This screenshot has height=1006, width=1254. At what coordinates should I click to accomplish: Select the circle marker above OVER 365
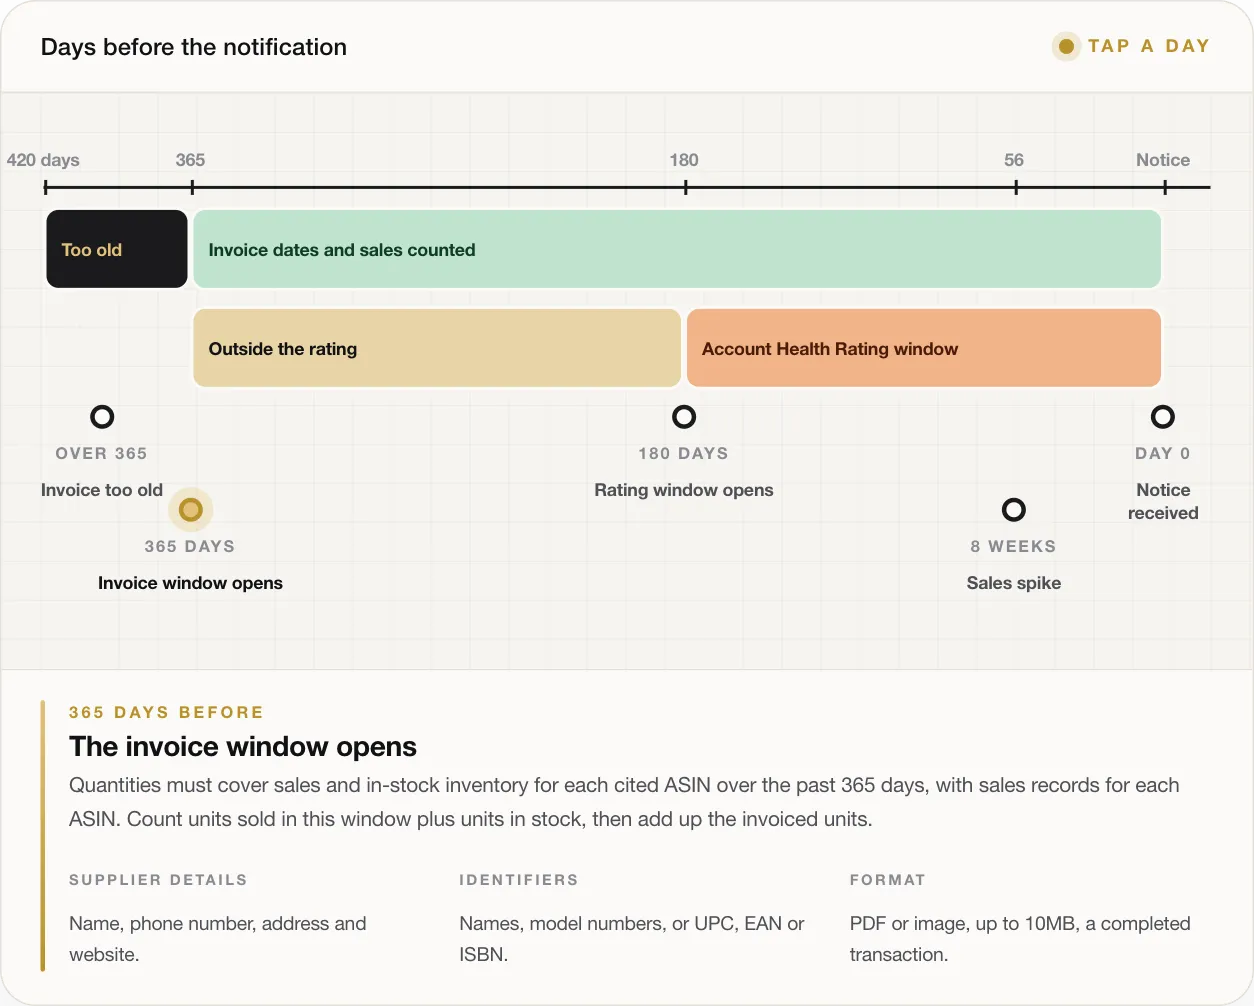click(102, 417)
